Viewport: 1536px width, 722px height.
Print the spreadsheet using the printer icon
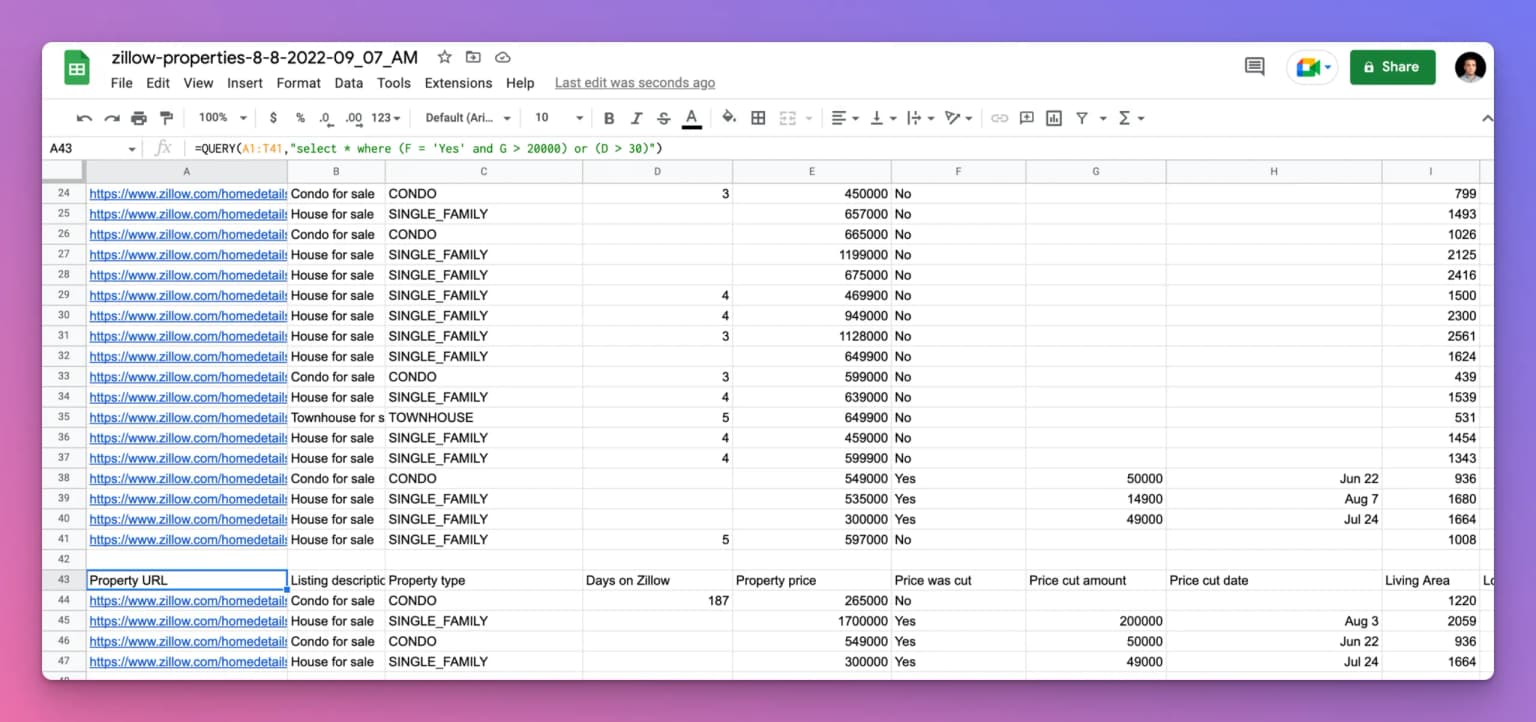pos(139,118)
